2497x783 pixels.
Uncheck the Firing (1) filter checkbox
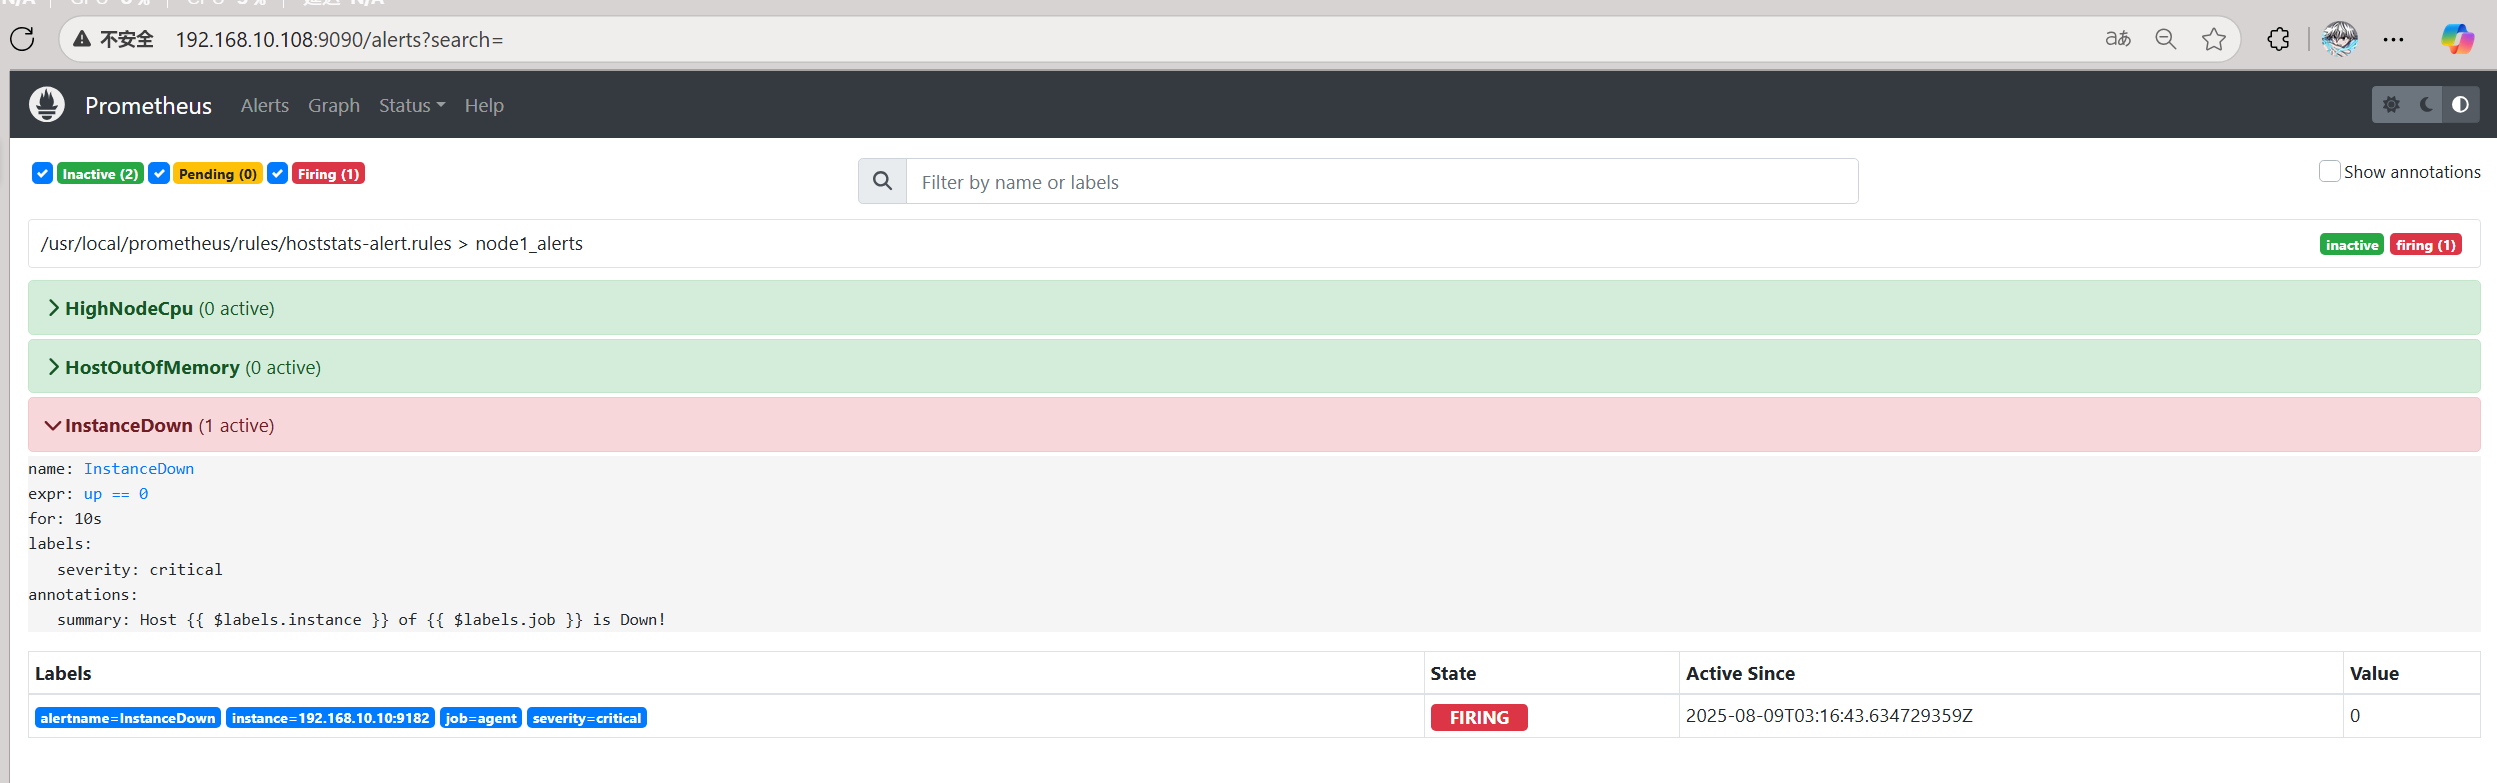coord(278,173)
